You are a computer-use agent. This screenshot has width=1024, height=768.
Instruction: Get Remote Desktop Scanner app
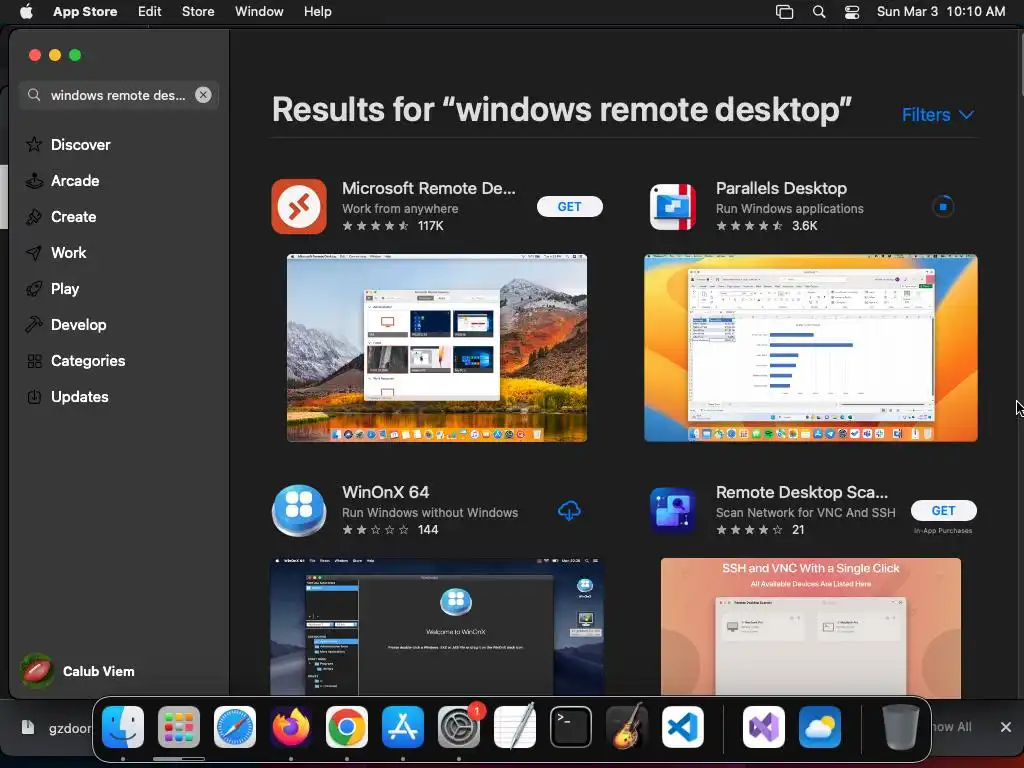(x=943, y=511)
